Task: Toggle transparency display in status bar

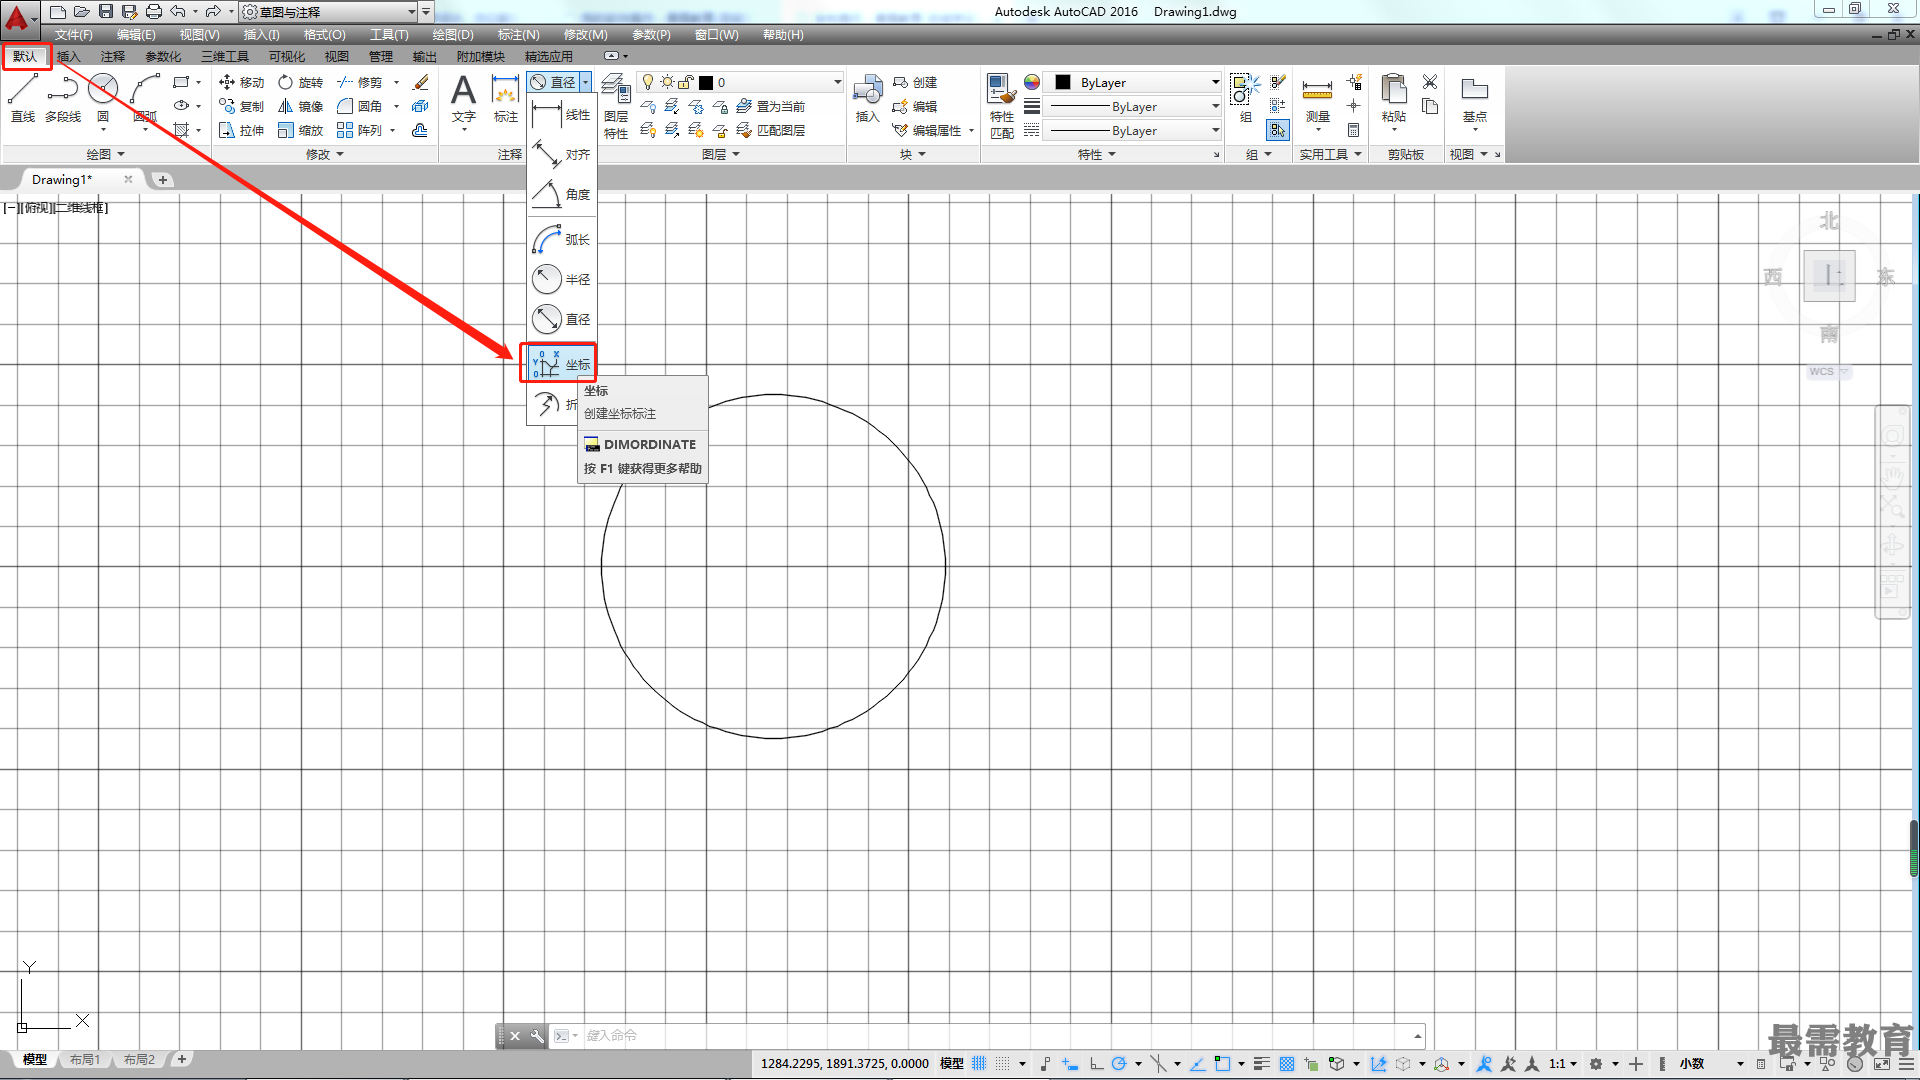Action: point(1287,1064)
